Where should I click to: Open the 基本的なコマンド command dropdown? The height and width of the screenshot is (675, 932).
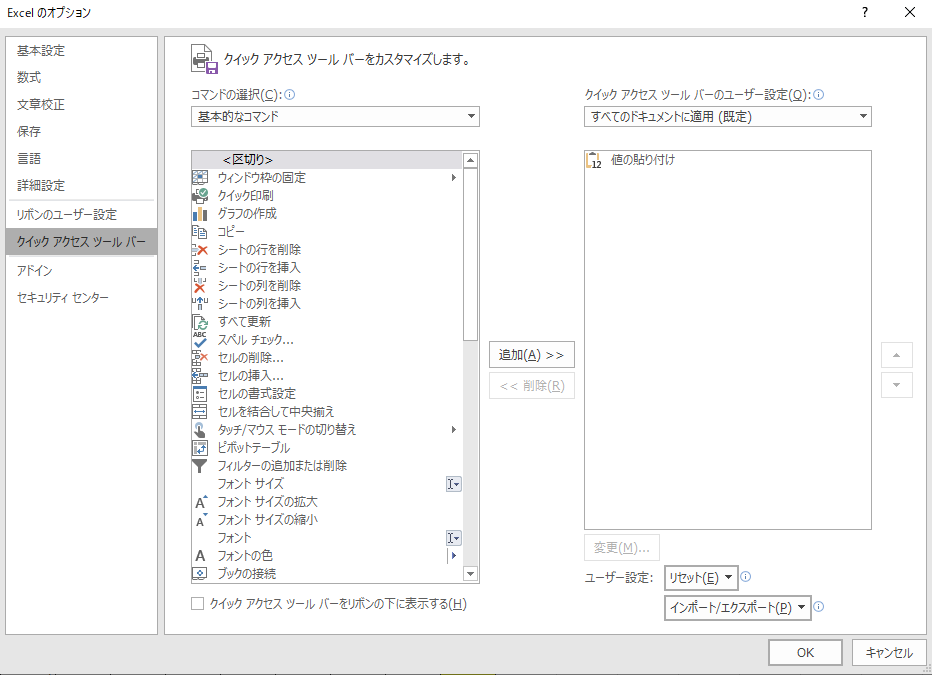point(335,116)
